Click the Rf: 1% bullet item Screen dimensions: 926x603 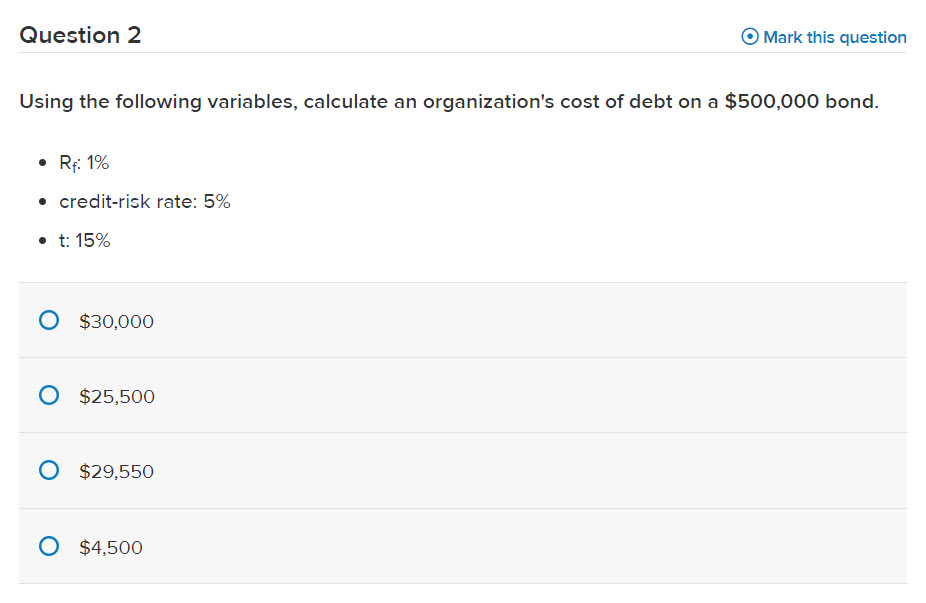pos(85,162)
